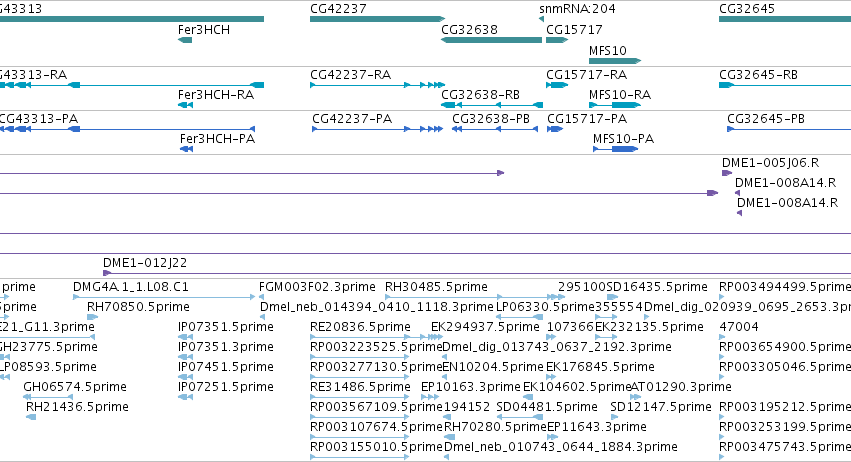Select the SD16435.5prime EST label

[657, 287]
